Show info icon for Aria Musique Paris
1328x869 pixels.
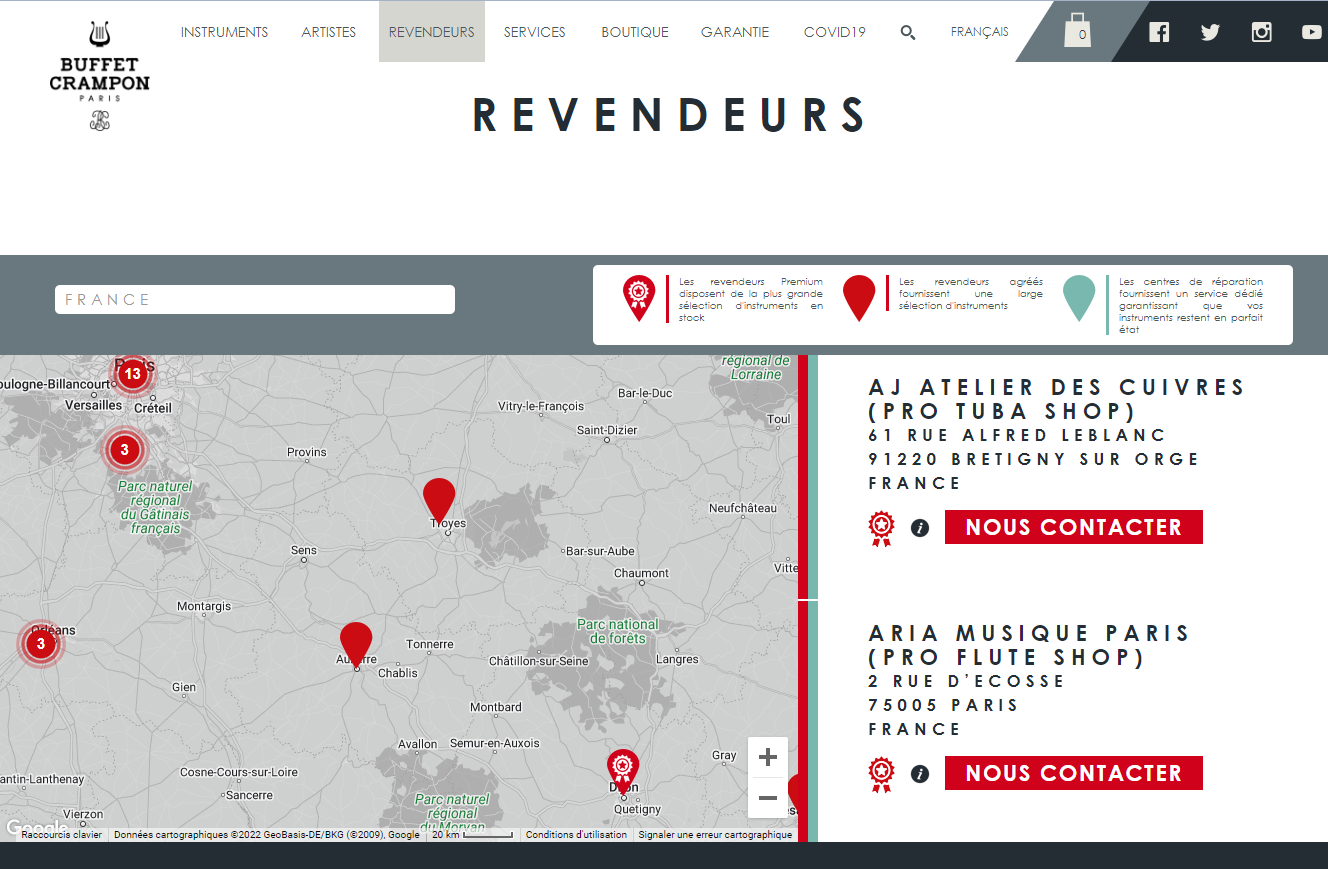click(920, 774)
